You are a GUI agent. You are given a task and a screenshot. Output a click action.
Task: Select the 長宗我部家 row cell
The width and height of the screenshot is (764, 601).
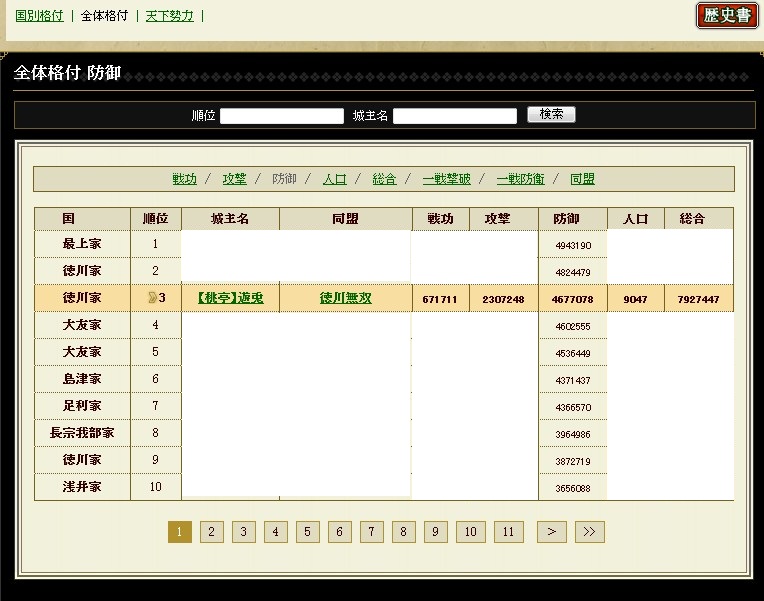pos(82,433)
